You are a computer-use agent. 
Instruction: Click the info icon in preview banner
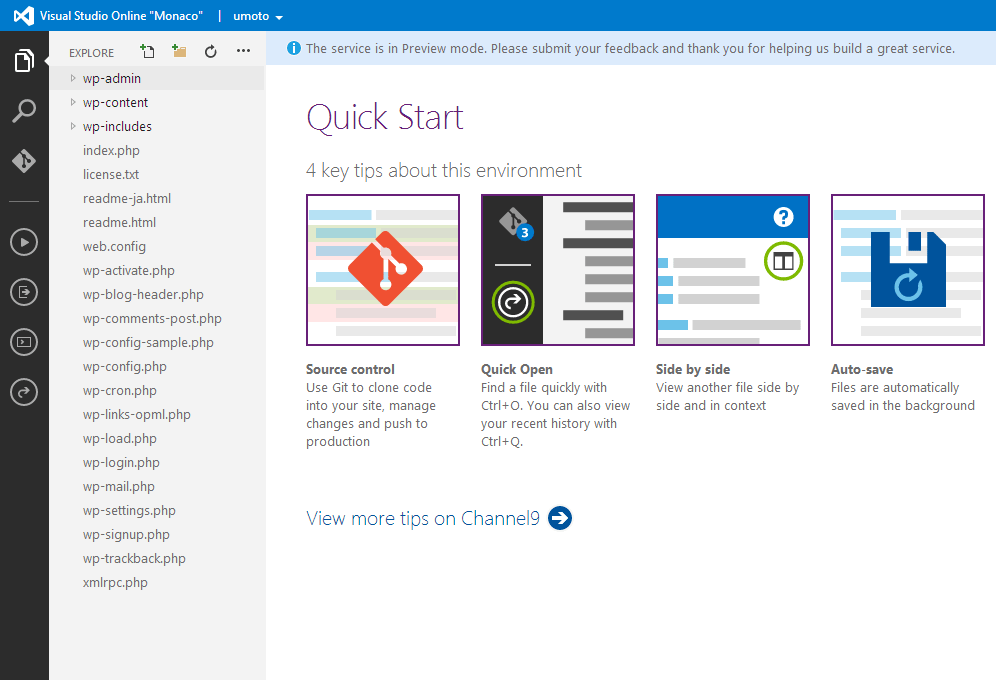click(x=293, y=48)
